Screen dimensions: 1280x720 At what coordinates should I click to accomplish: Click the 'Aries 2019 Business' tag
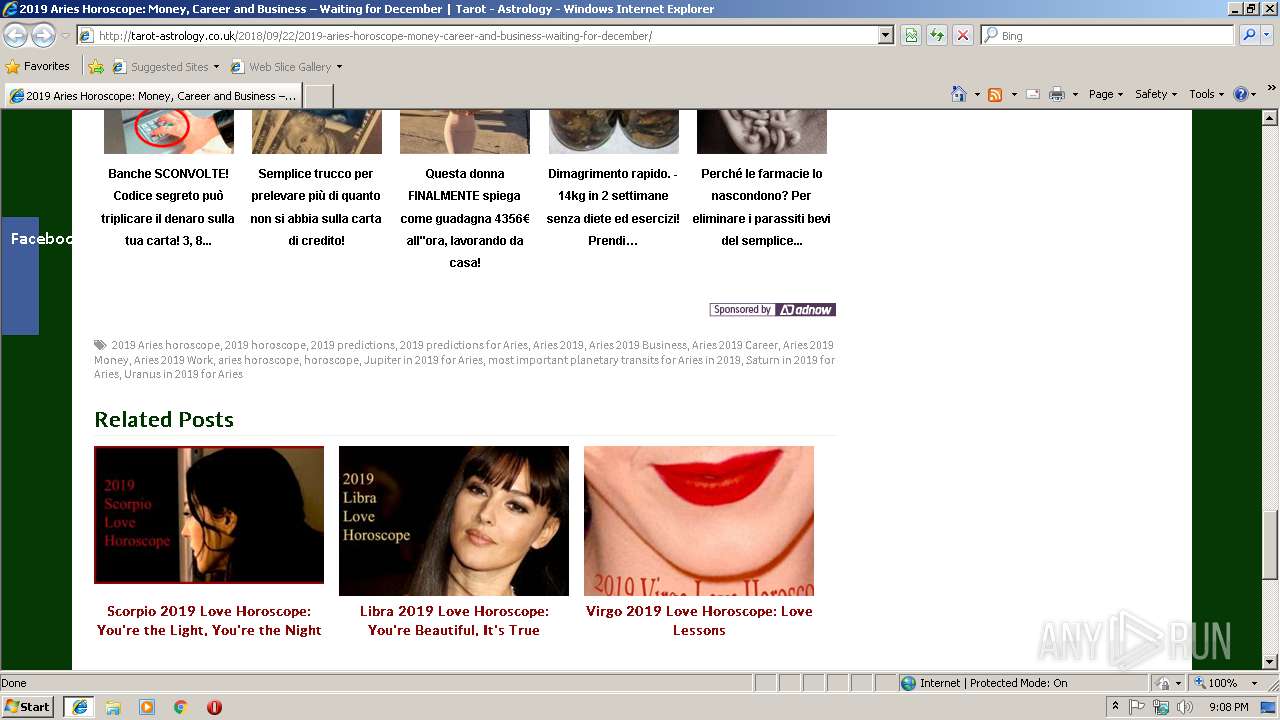coord(637,345)
